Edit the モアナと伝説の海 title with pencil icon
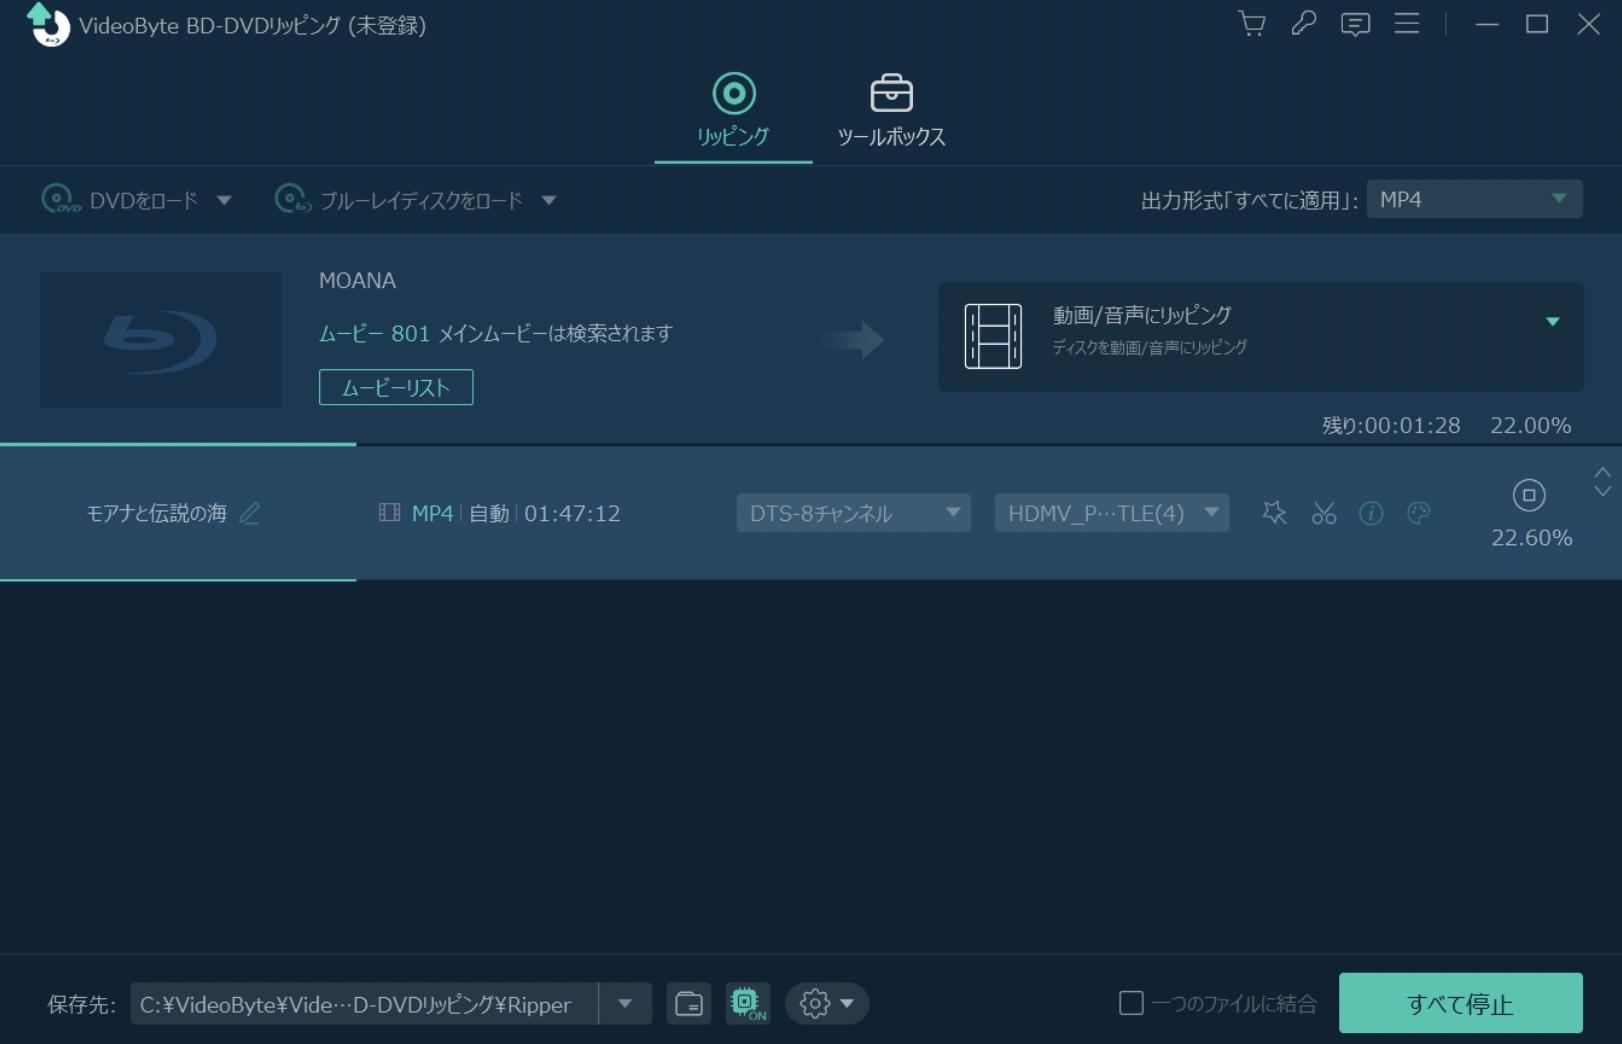 (x=250, y=513)
